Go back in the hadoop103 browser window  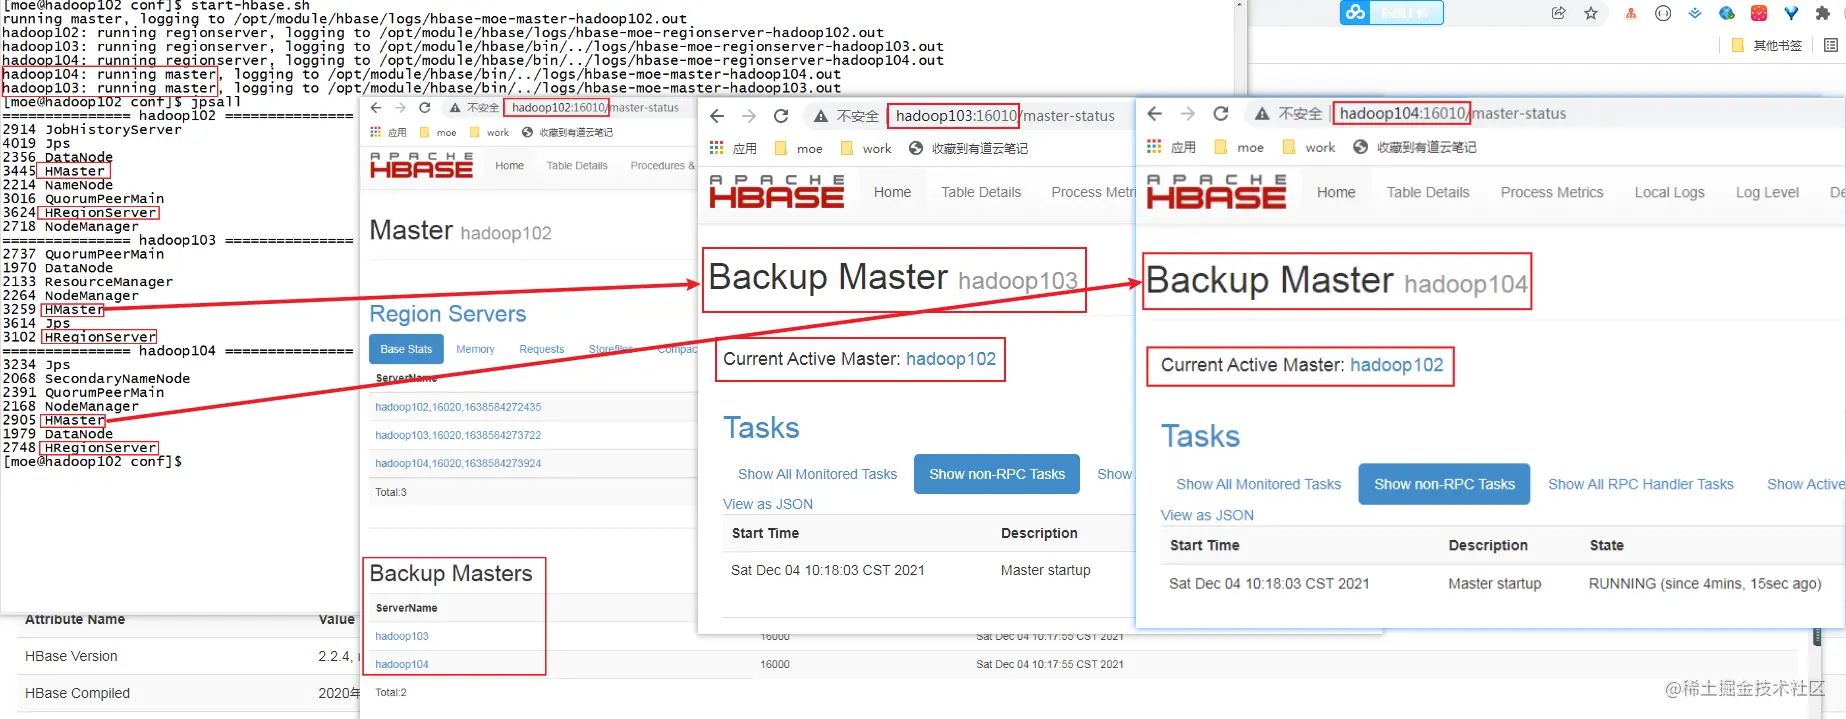(x=717, y=116)
